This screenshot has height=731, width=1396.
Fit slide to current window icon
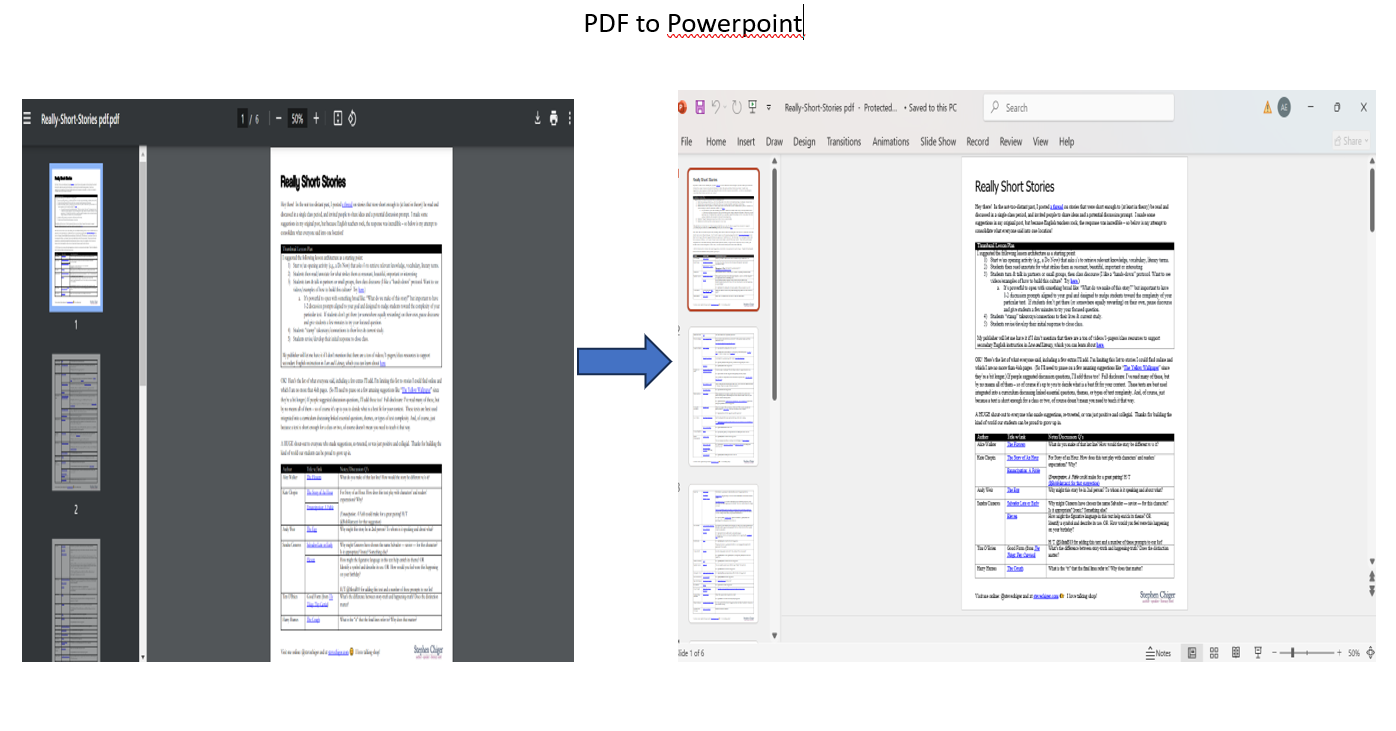pyautogui.click(x=1372, y=652)
